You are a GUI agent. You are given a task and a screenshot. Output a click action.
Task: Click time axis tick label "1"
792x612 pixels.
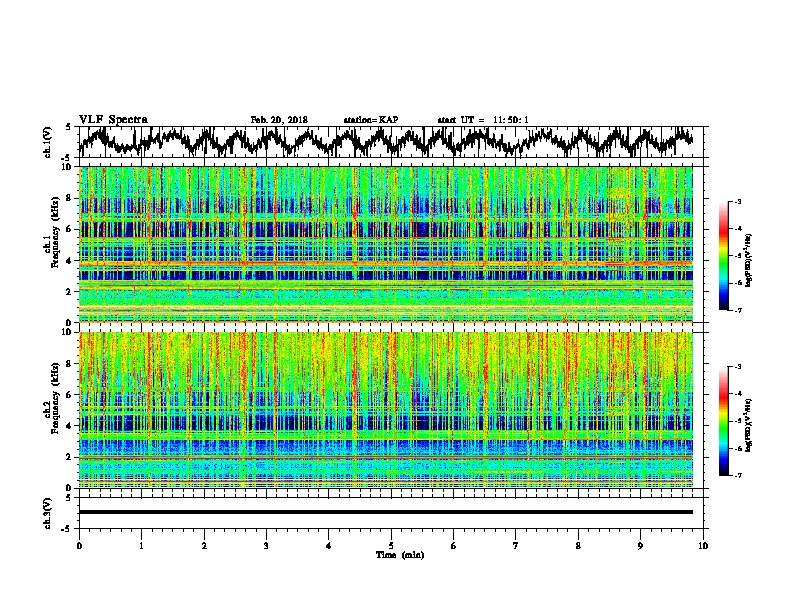click(141, 545)
